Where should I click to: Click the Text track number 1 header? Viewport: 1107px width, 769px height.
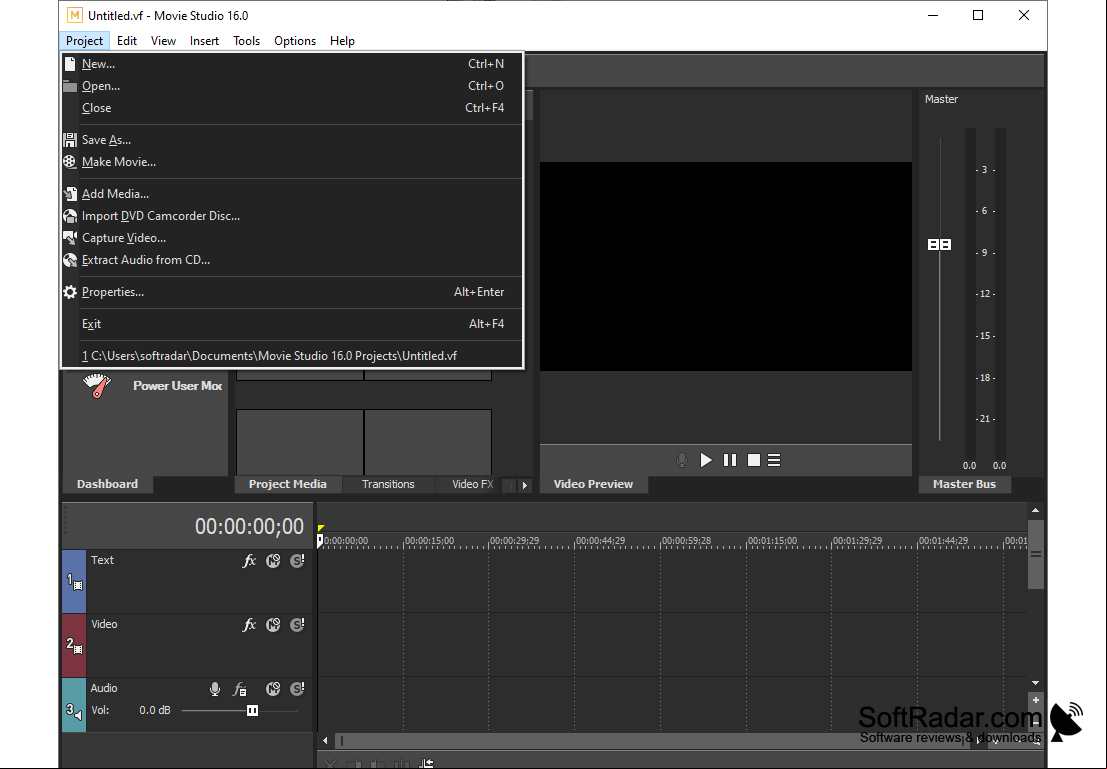tap(74, 581)
